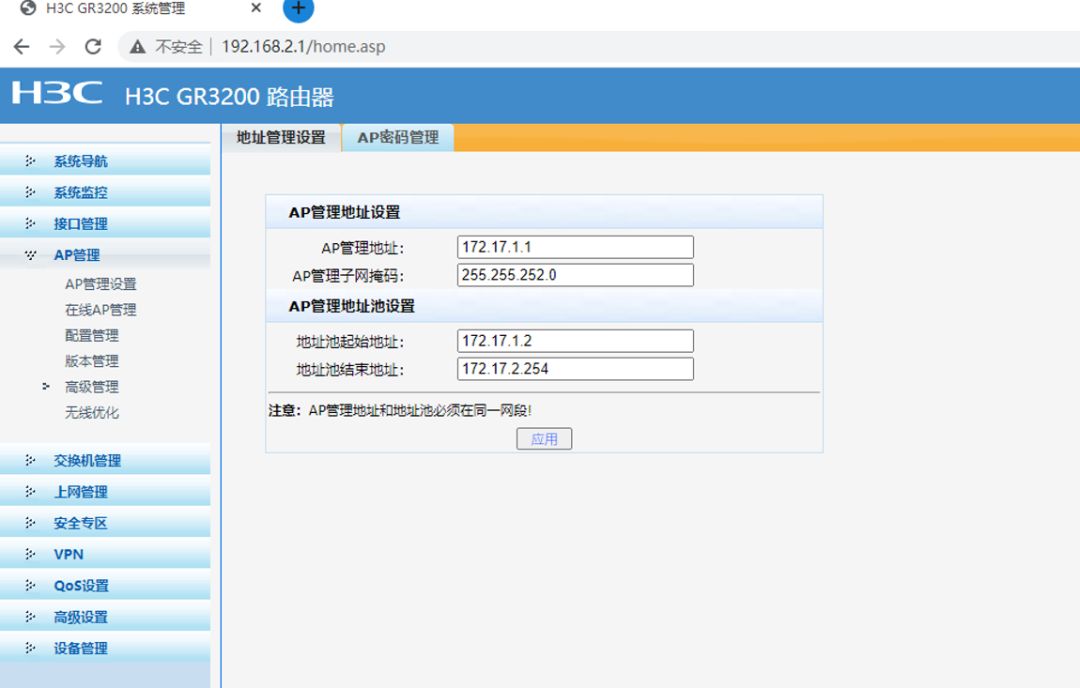Click the 不安全 security label
The image size is (1080, 688).
click(178, 47)
